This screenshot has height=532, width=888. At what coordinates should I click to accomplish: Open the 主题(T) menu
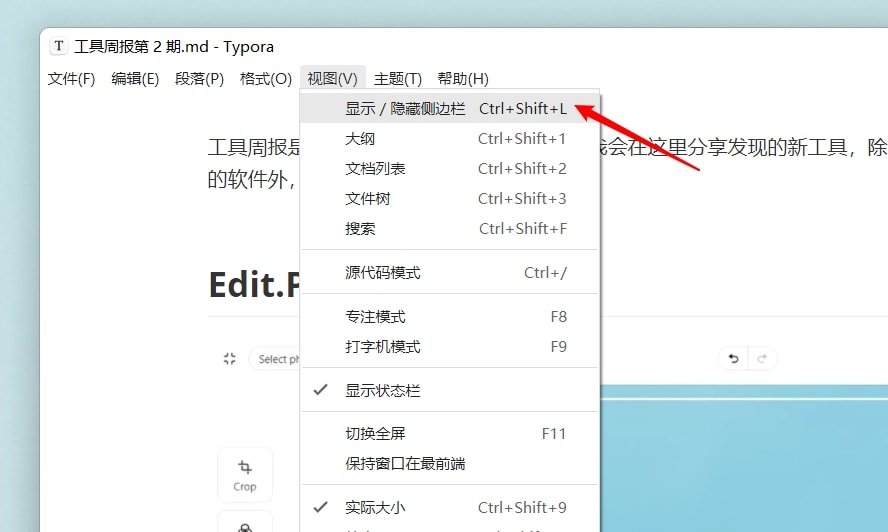tap(398, 78)
